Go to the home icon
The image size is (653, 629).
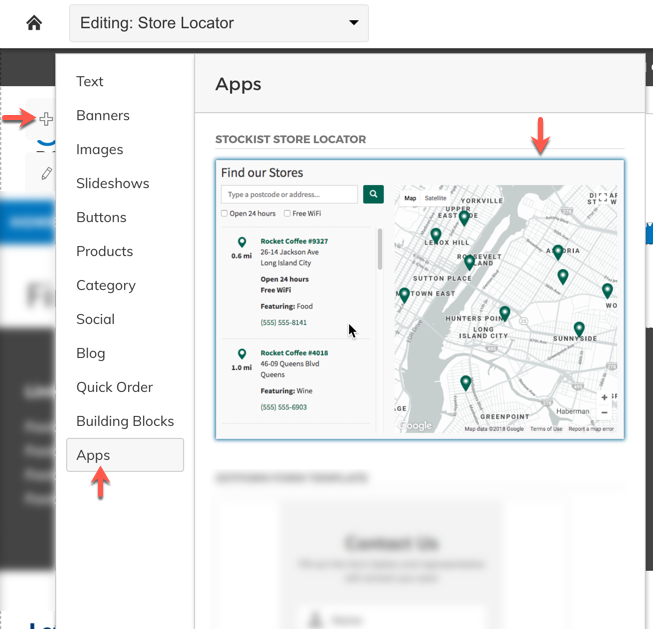click(x=34, y=23)
